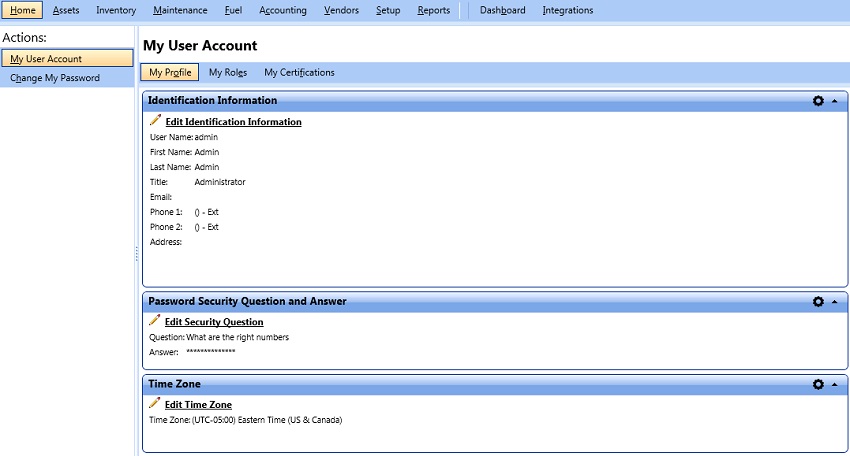
Task: Switch to the My Certifications tab
Action: coord(299,73)
